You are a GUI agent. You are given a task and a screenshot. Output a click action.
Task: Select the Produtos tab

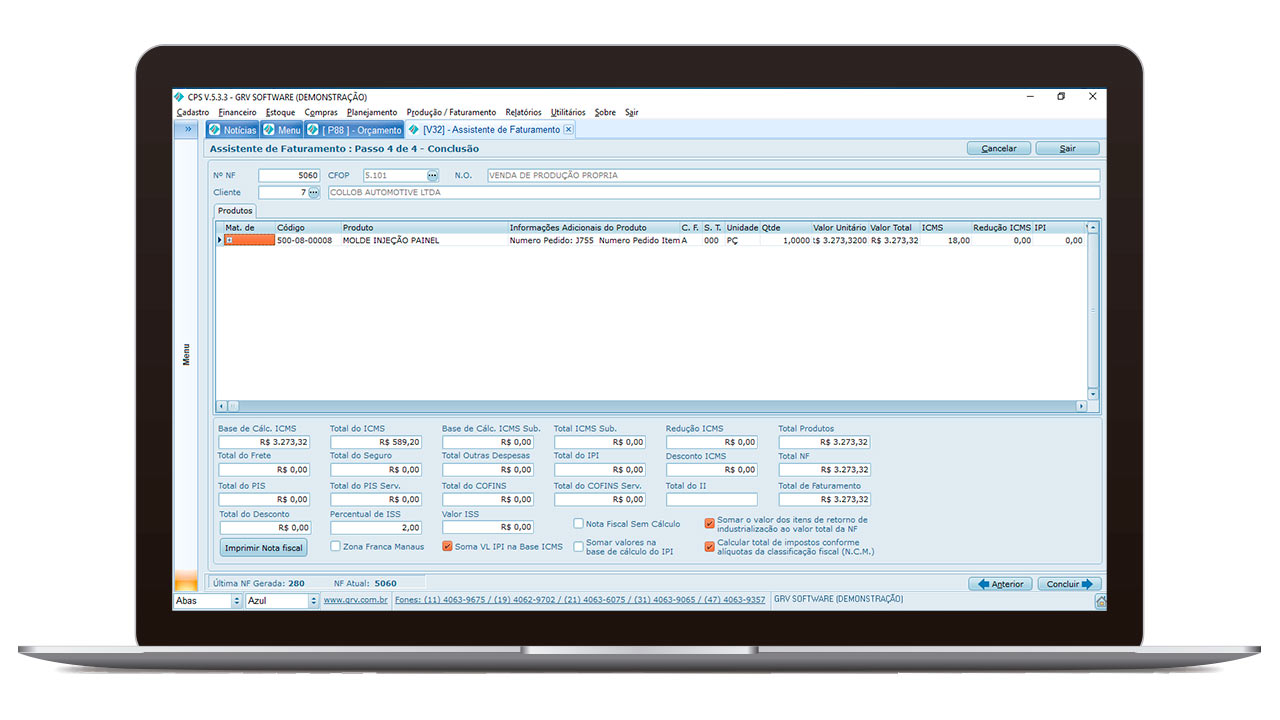tap(235, 211)
